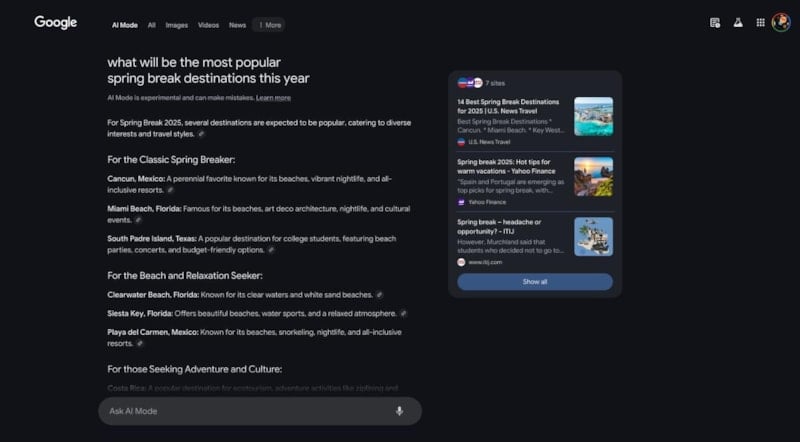Open the Google apps grid

point(760,23)
